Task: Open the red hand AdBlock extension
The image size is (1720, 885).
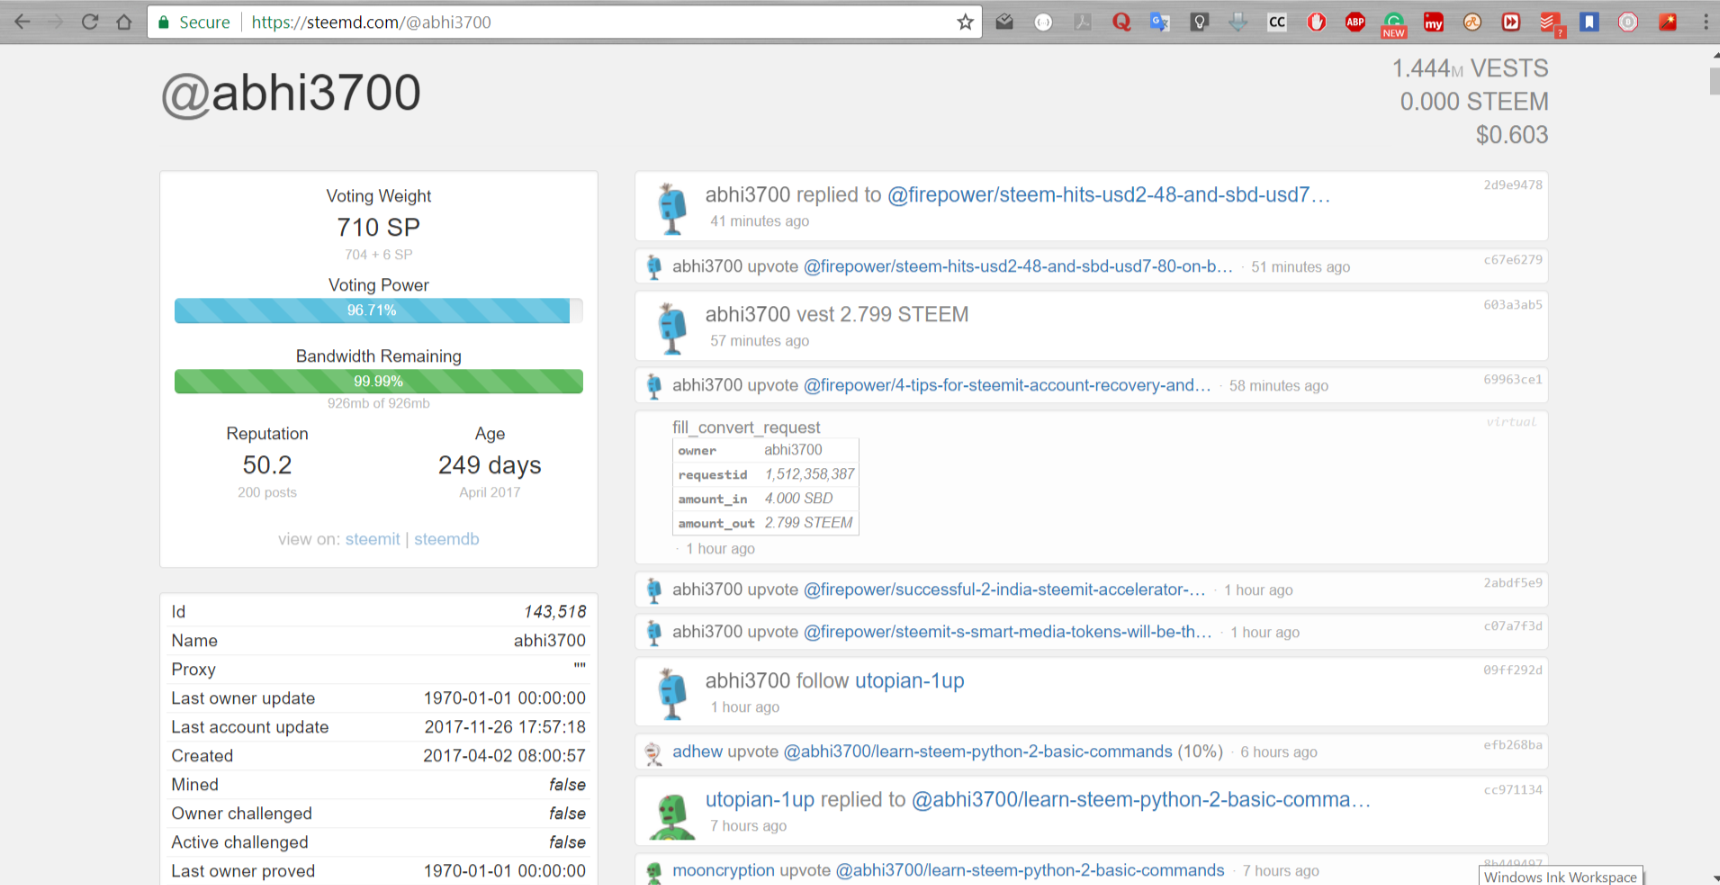Action: [x=1316, y=22]
